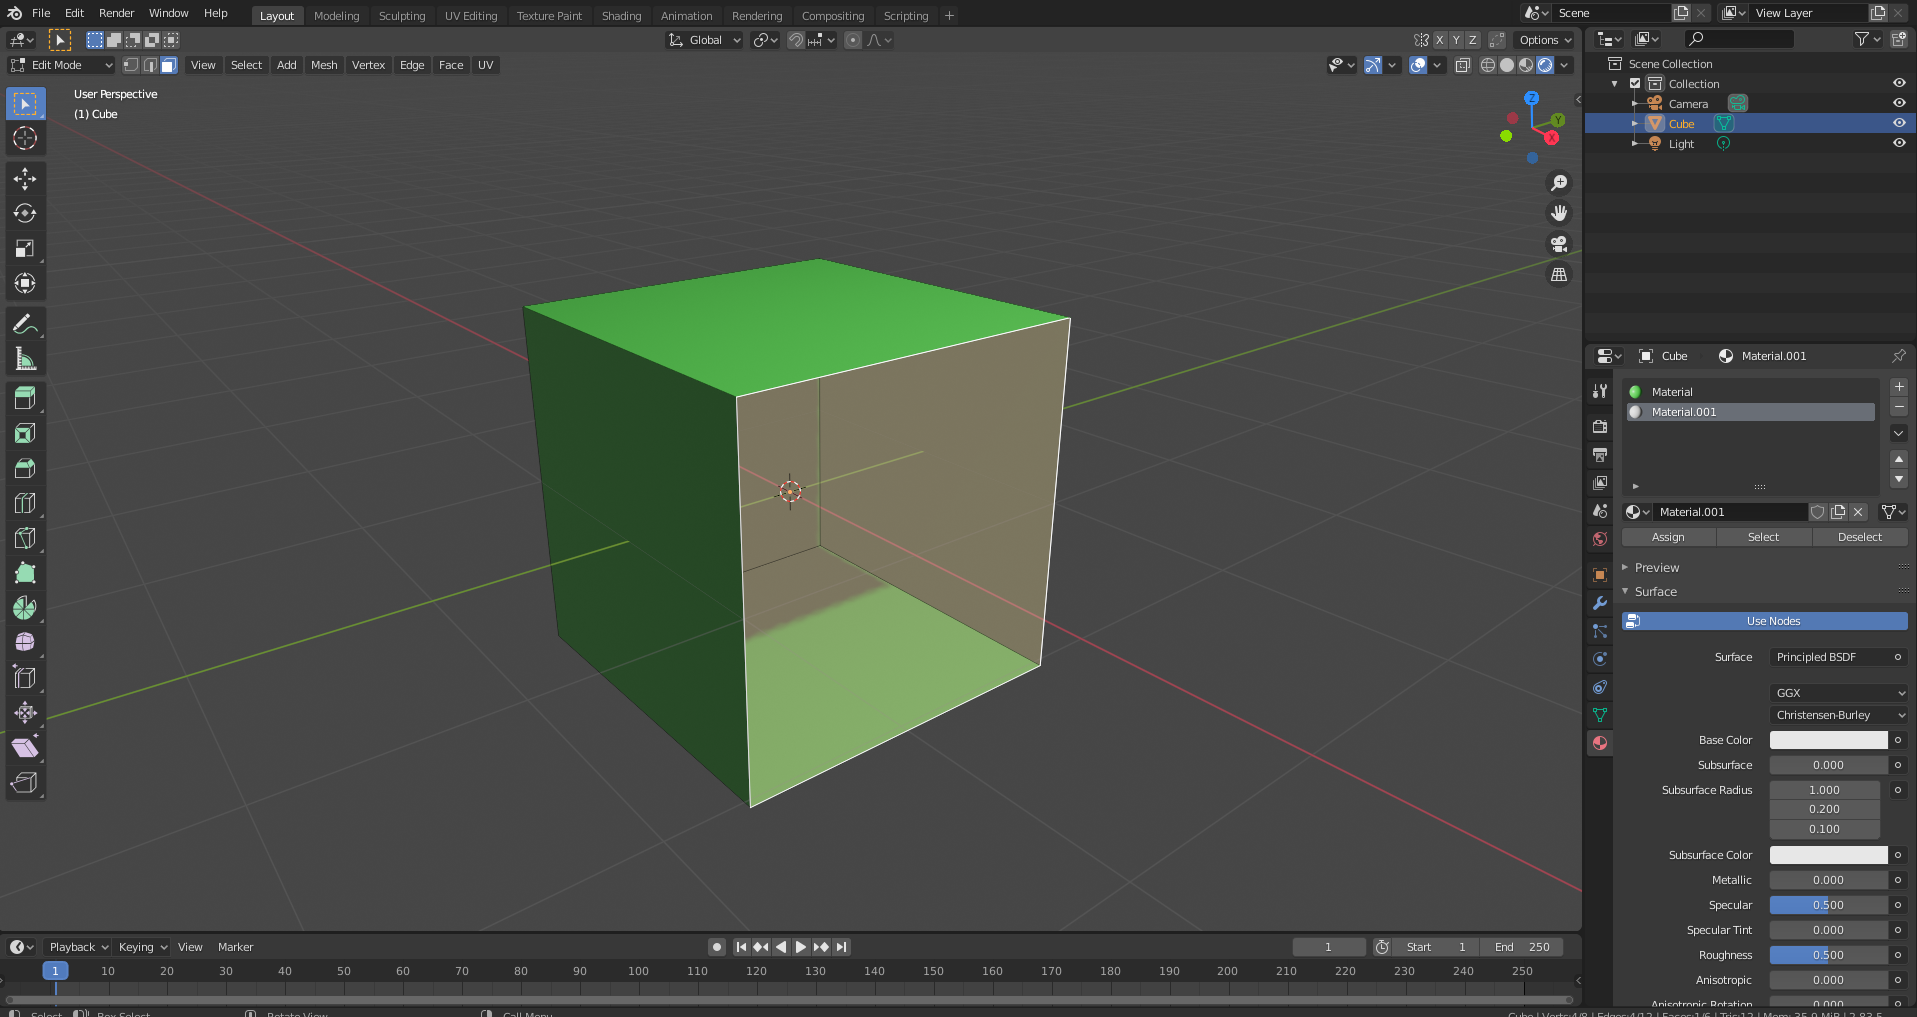Open the Principled BSDF surface dropdown
Screen dimensions: 1917x1017
(1838, 657)
